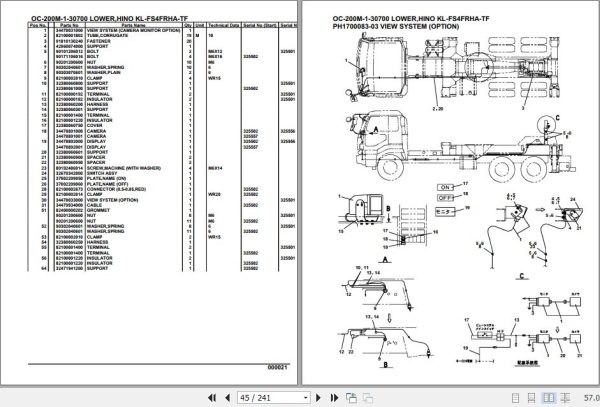Click the SWITCH ASSY part name
Viewport: 600px width, 407px height.
102,173
